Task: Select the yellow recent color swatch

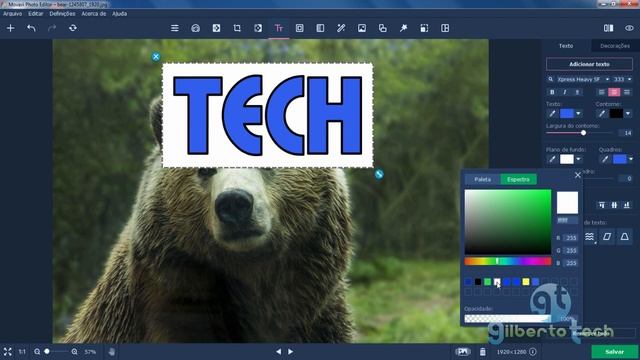Action: [x=526, y=282]
